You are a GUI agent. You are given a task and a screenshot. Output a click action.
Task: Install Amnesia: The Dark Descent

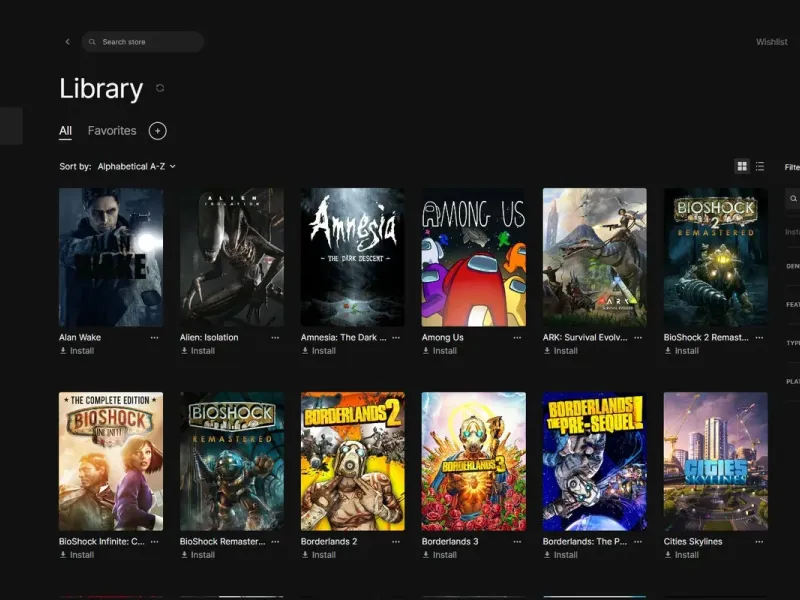pyautogui.click(x=319, y=351)
